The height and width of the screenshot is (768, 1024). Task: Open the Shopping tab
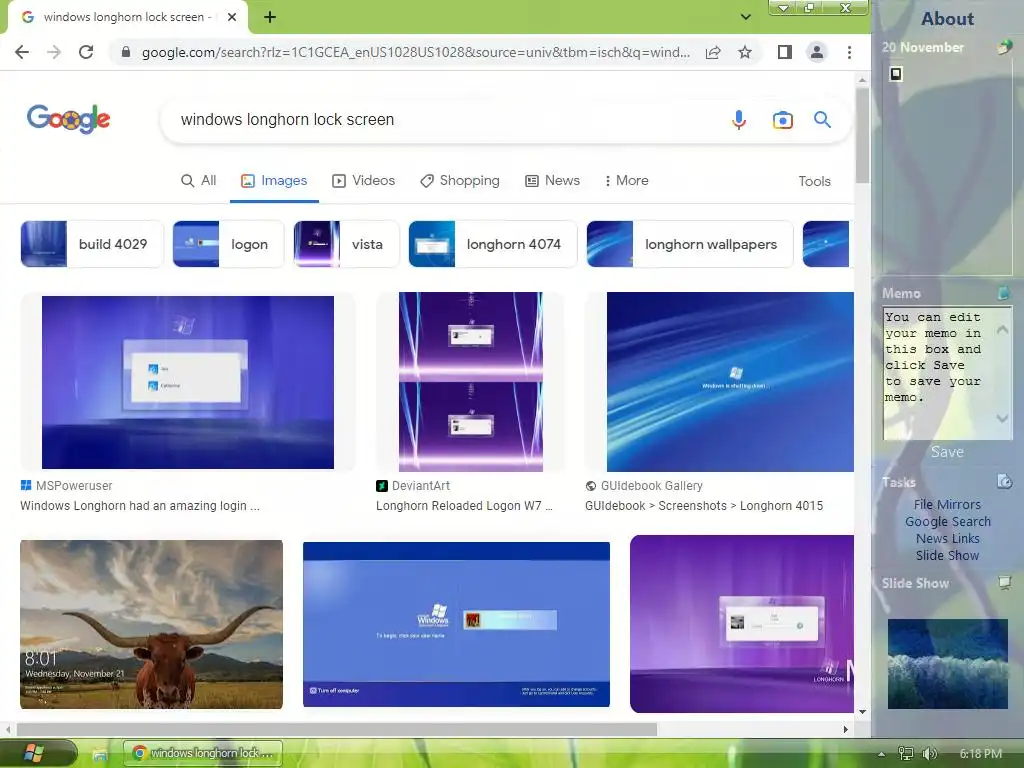tap(460, 181)
